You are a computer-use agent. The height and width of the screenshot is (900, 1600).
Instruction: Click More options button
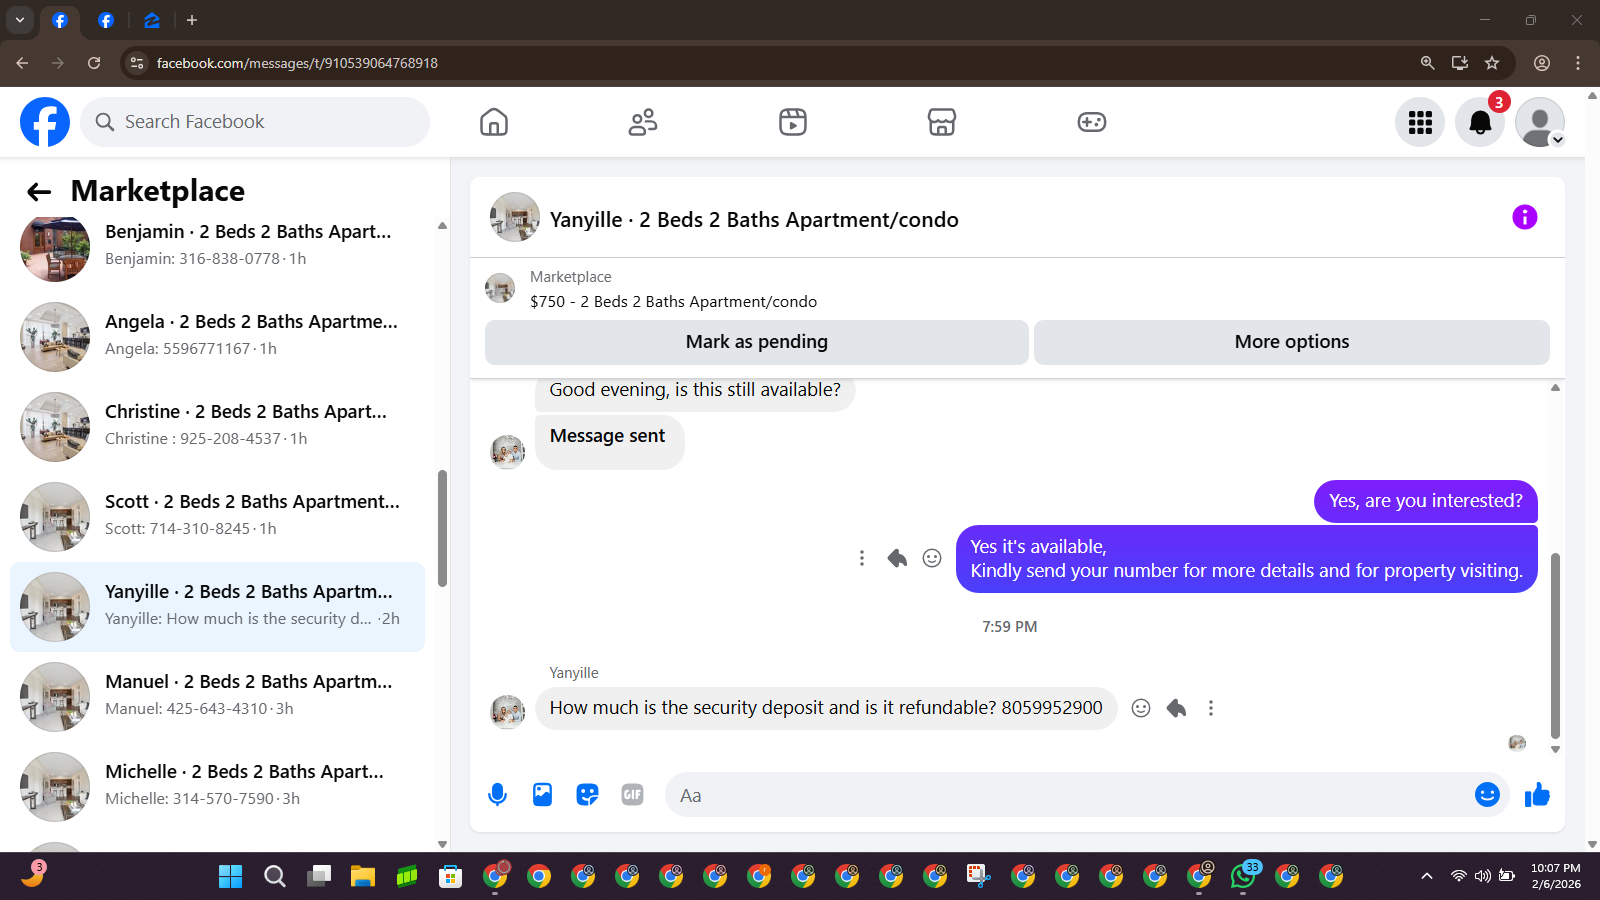pyautogui.click(x=1292, y=342)
